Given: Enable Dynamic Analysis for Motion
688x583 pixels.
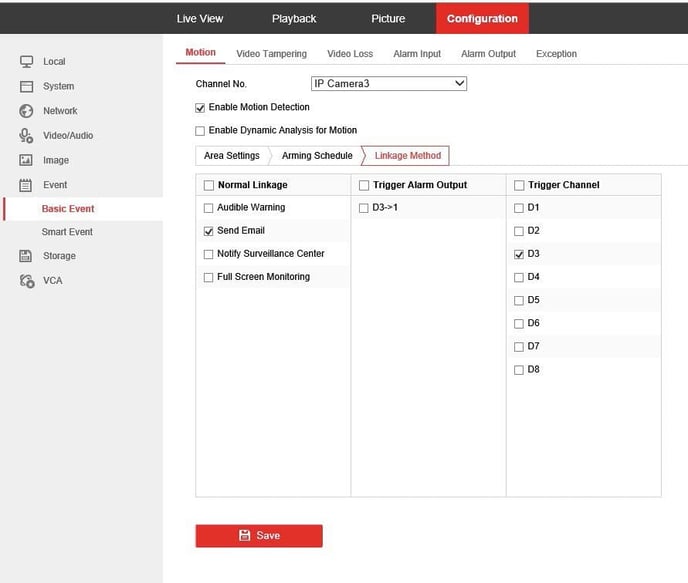Looking at the screenshot, I should click(200, 131).
